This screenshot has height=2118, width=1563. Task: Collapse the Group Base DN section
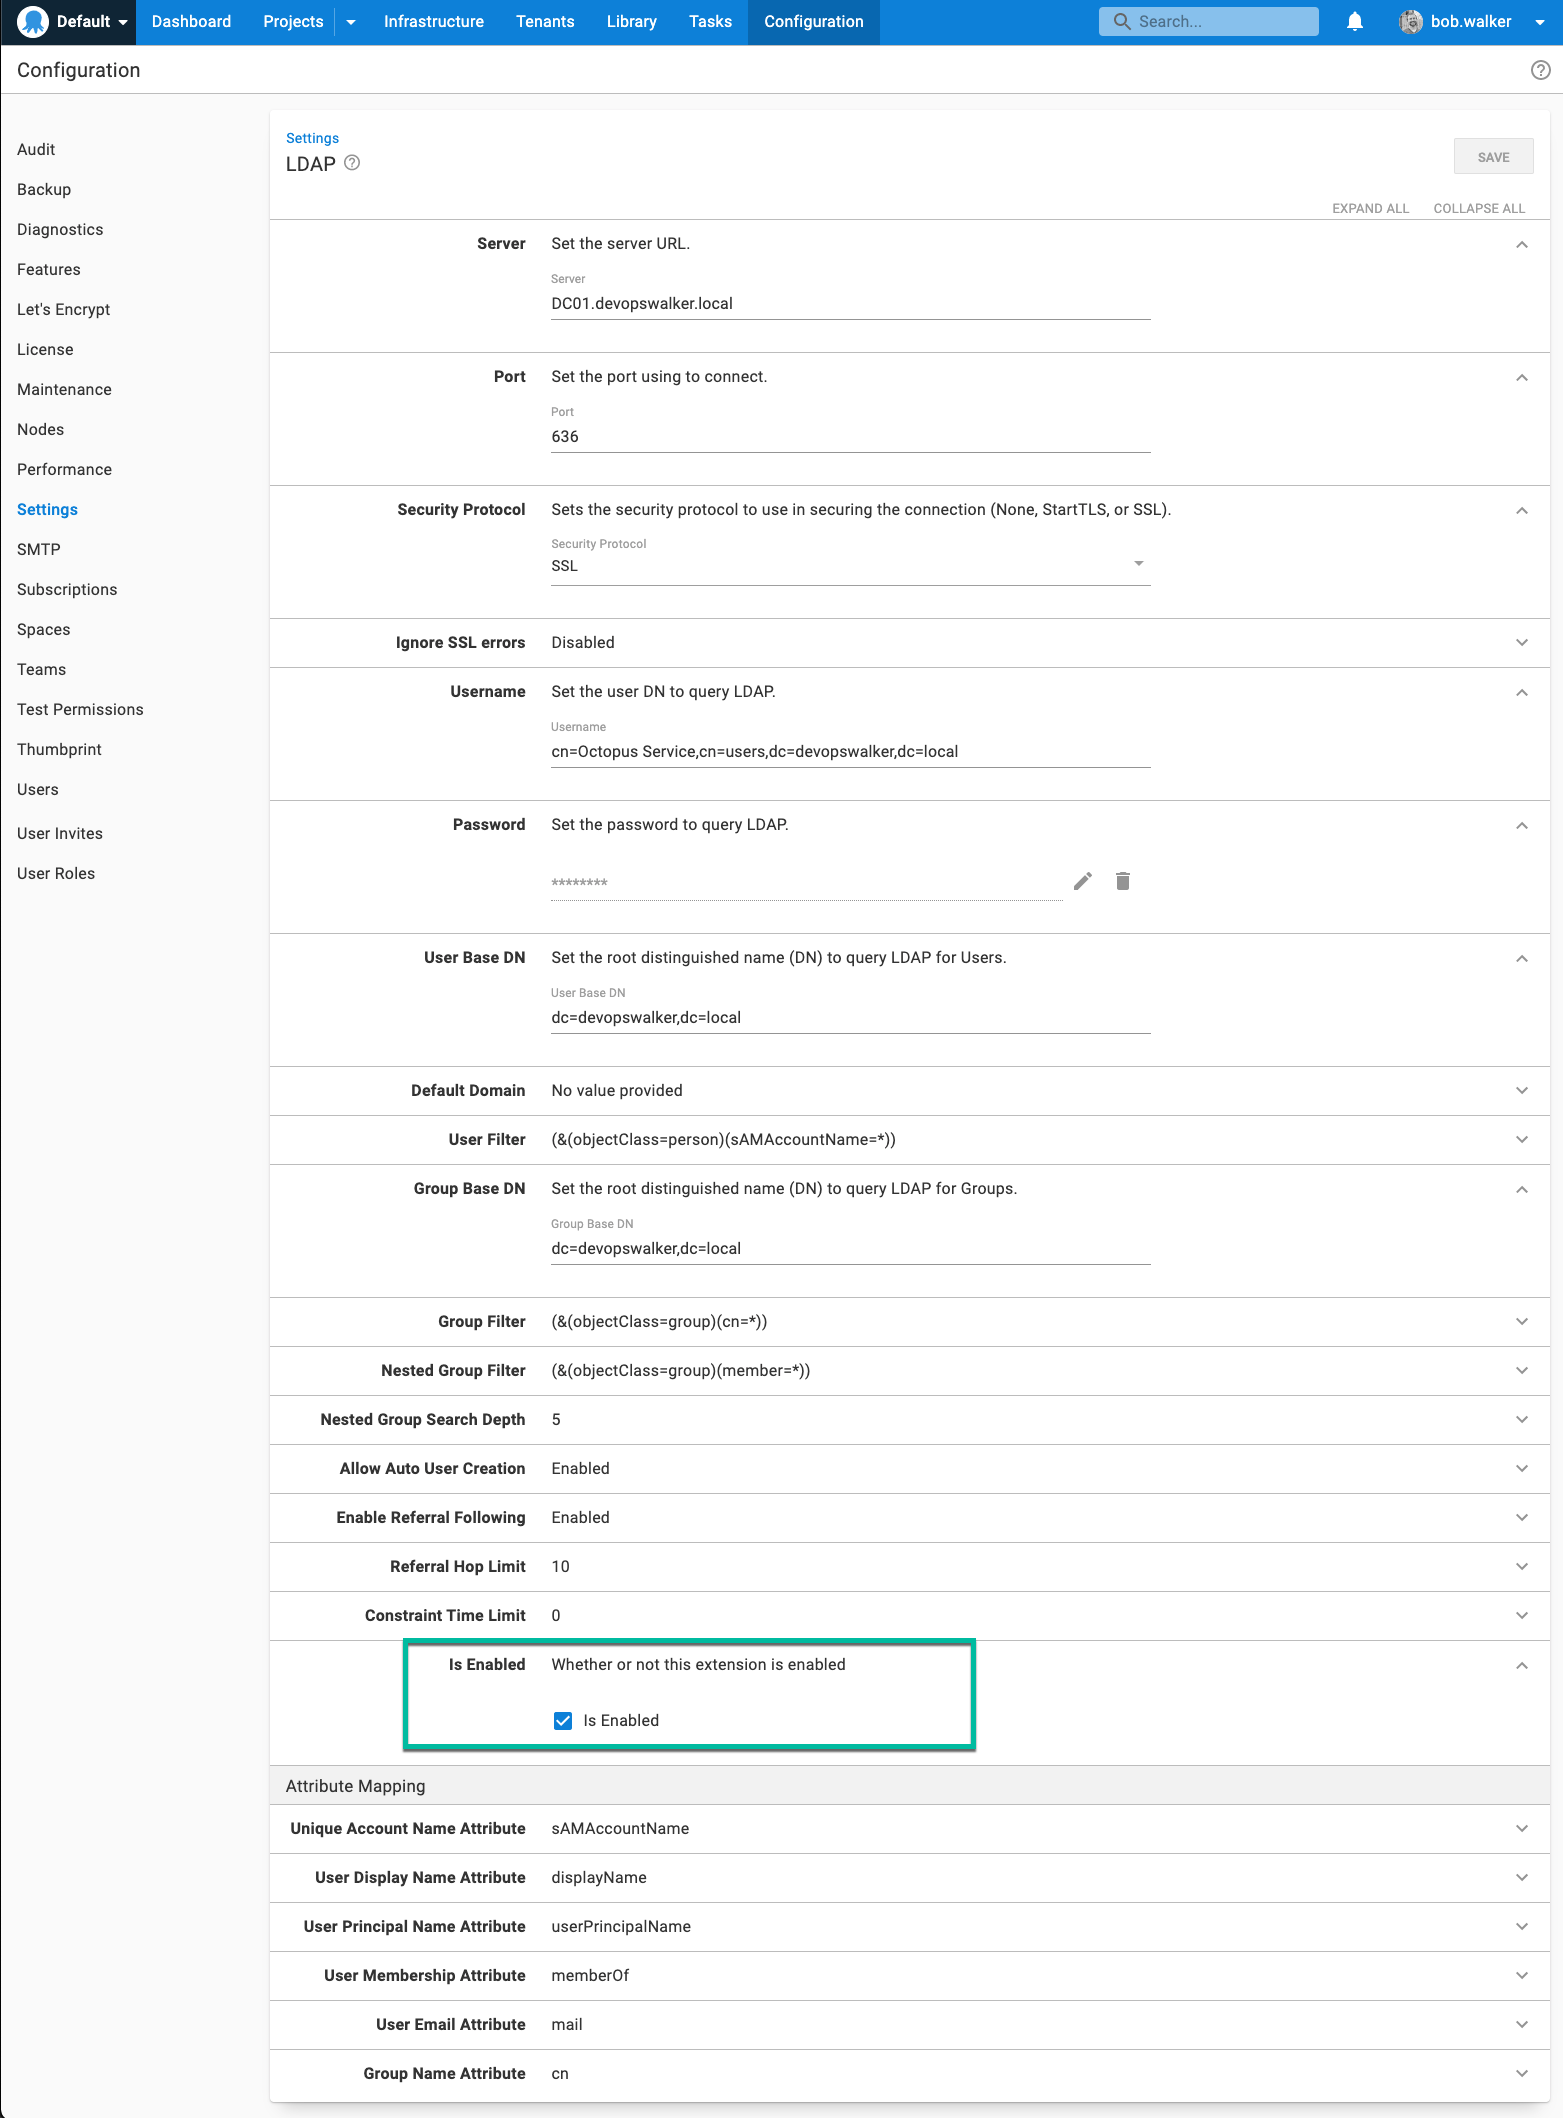(x=1522, y=1189)
